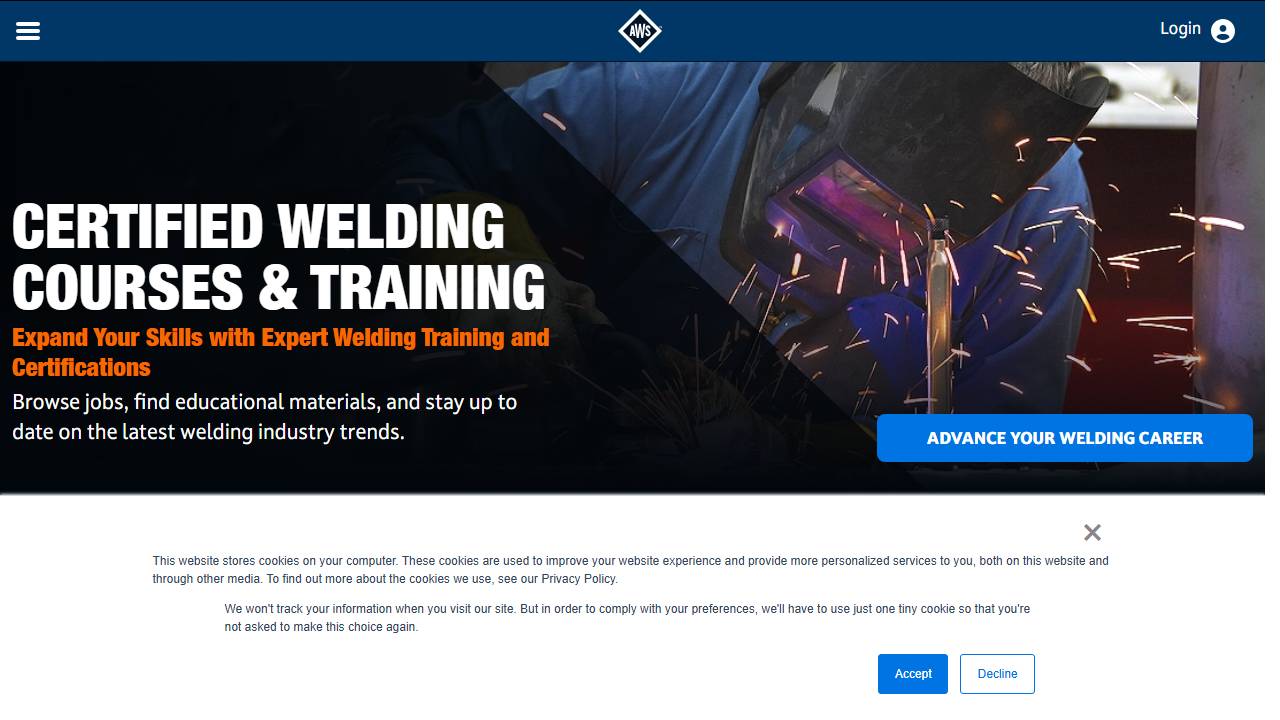Click Advance Your Welding Career button
The image size is (1280, 720).
[1064, 438]
